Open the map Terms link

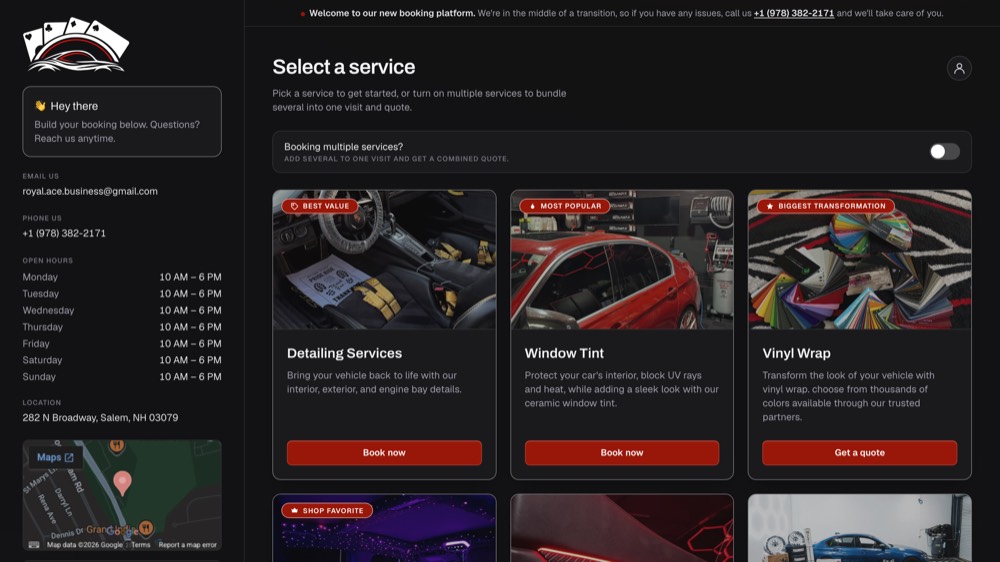click(140, 545)
